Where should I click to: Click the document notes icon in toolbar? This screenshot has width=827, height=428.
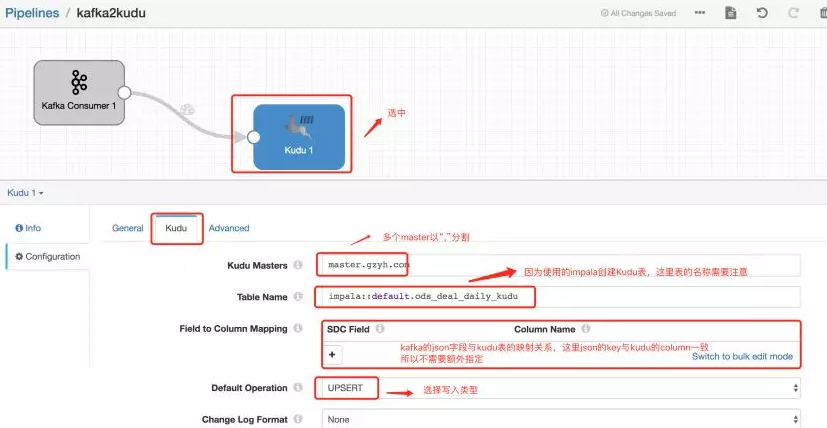(730, 13)
